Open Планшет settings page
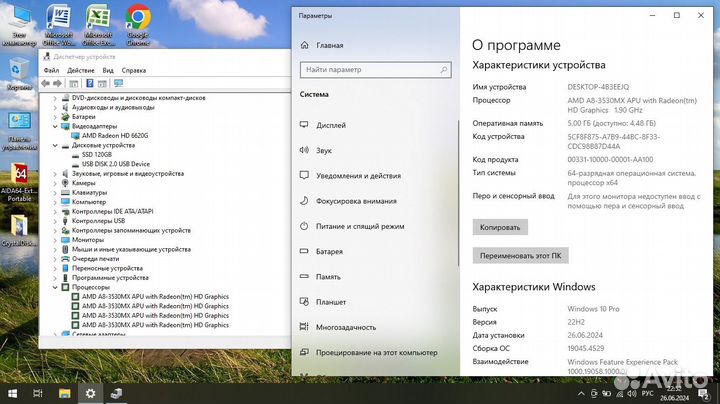 [x=331, y=302]
